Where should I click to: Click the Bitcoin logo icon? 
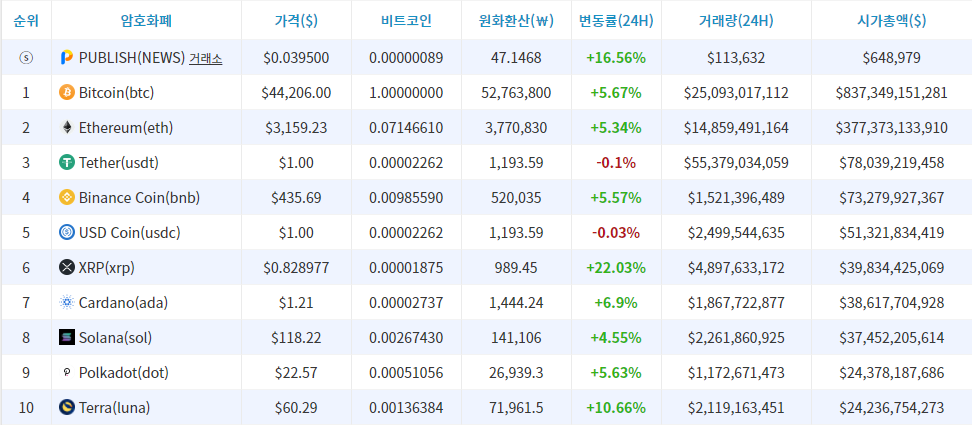66,93
